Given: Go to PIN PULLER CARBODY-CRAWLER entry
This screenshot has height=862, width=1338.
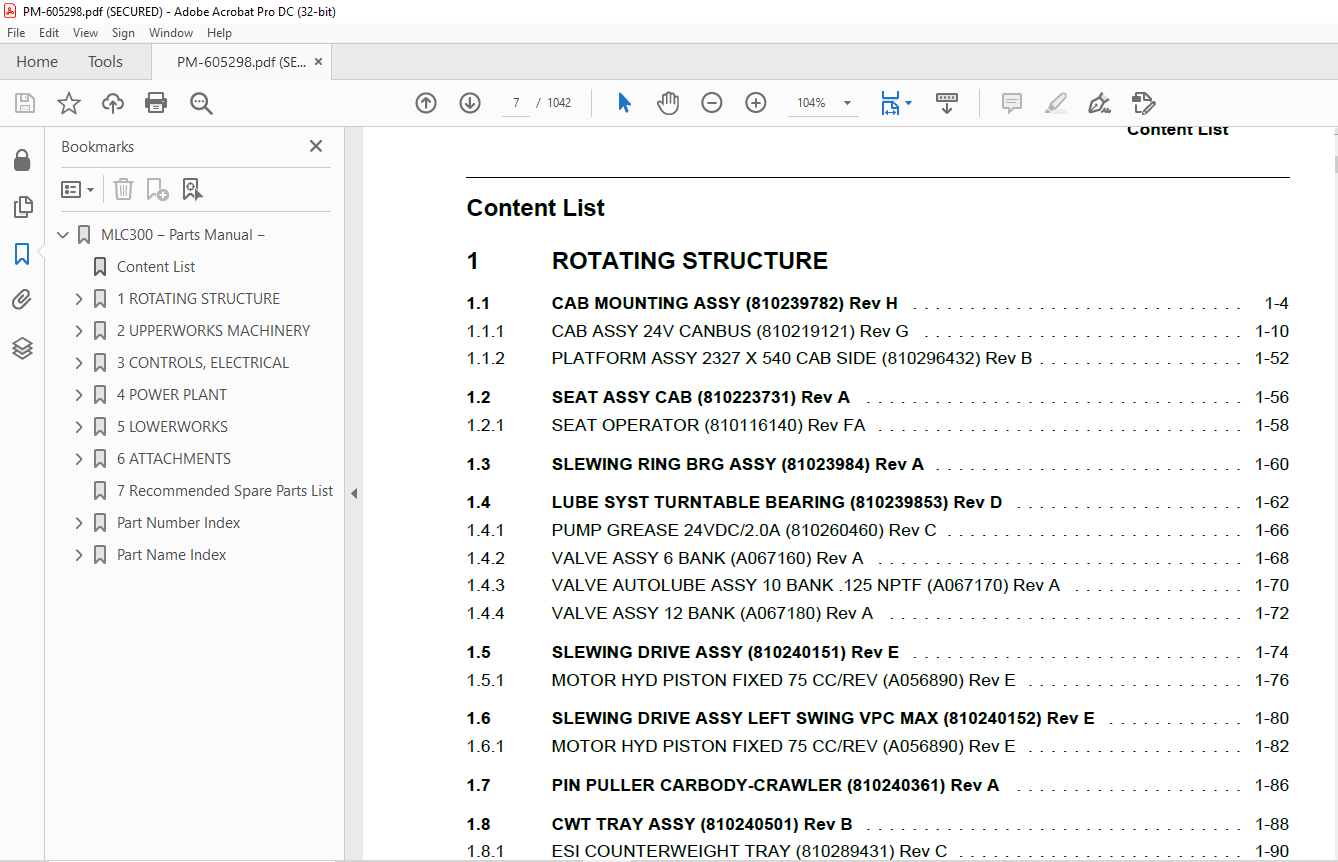Looking at the screenshot, I should (x=776, y=785).
